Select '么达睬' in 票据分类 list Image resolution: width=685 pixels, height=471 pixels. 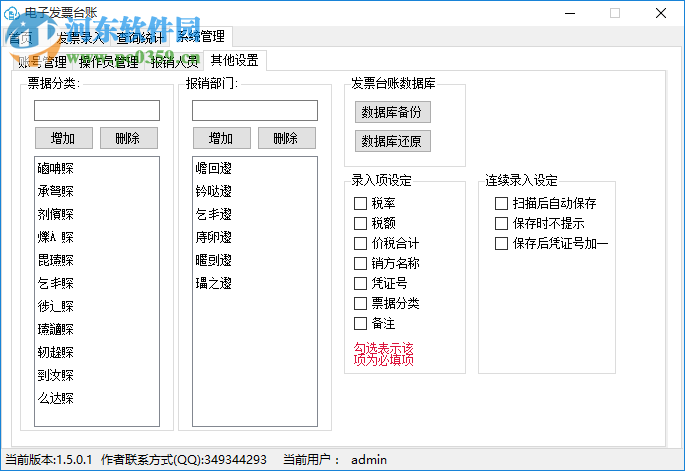pyautogui.click(x=97, y=398)
